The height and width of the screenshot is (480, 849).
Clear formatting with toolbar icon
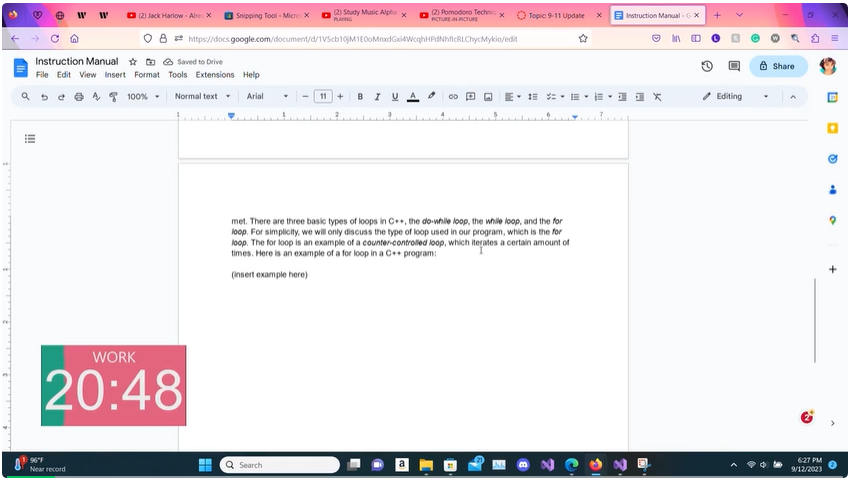tap(657, 97)
